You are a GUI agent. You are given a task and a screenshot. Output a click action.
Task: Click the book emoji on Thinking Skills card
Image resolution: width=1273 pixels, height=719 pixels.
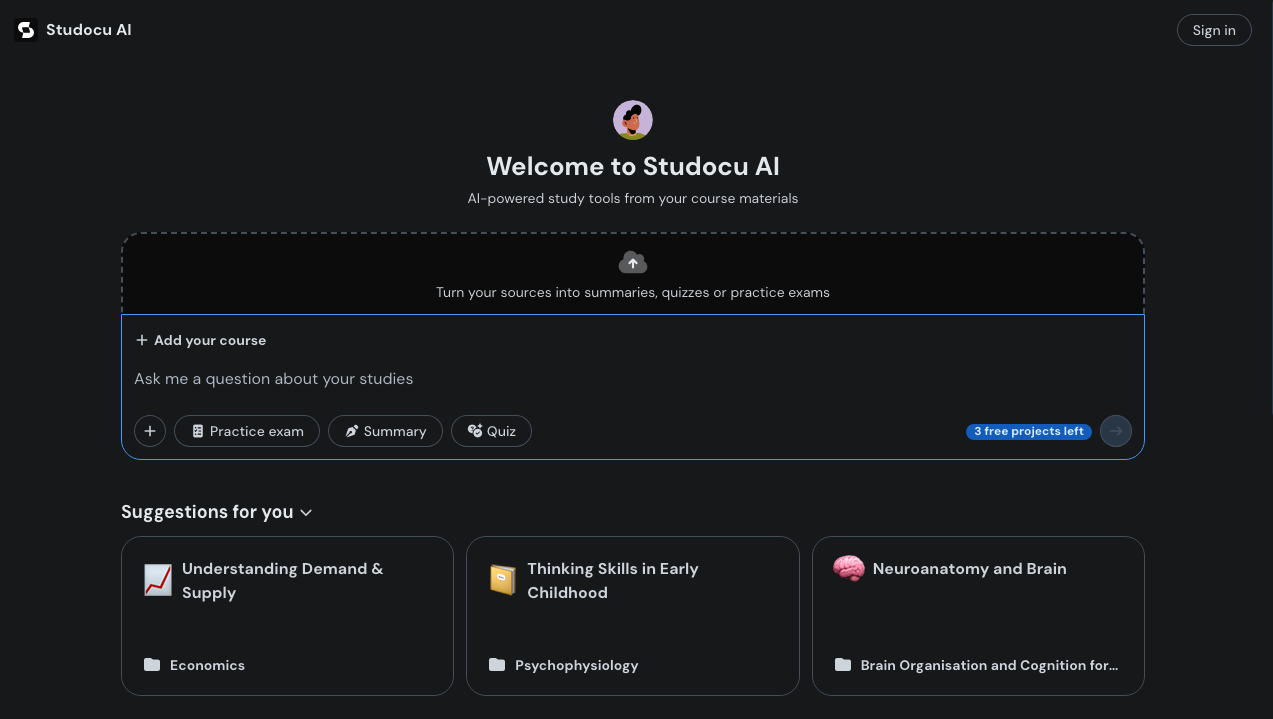click(x=503, y=580)
